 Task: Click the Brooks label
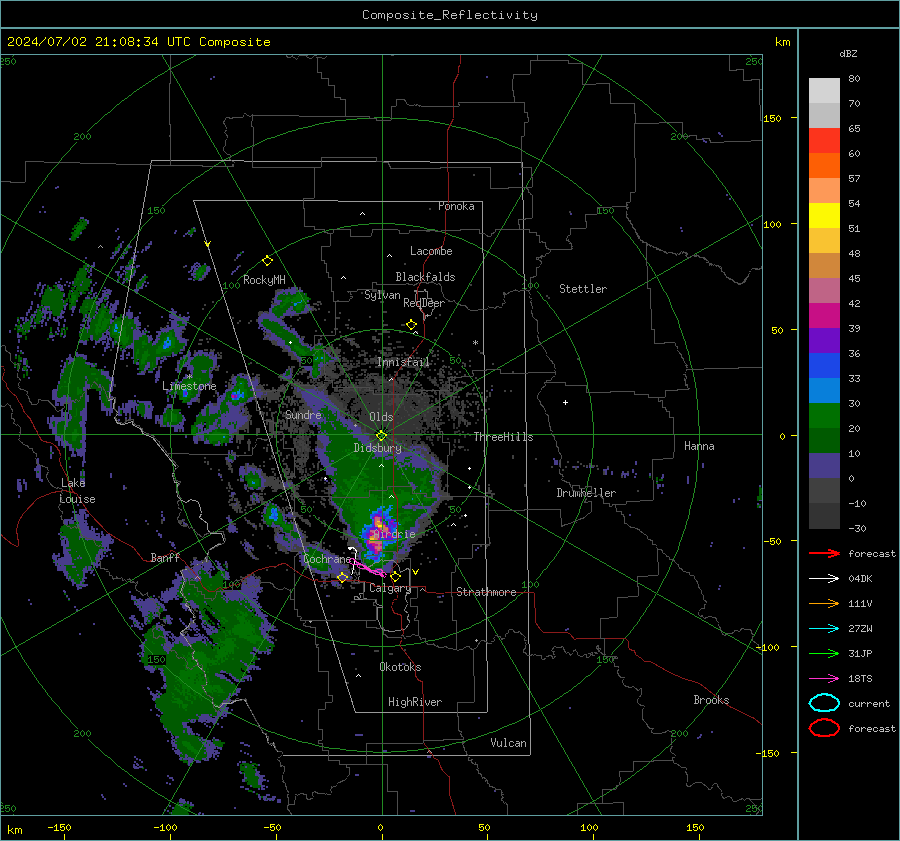pyautogui.click(x=711, y=700)
